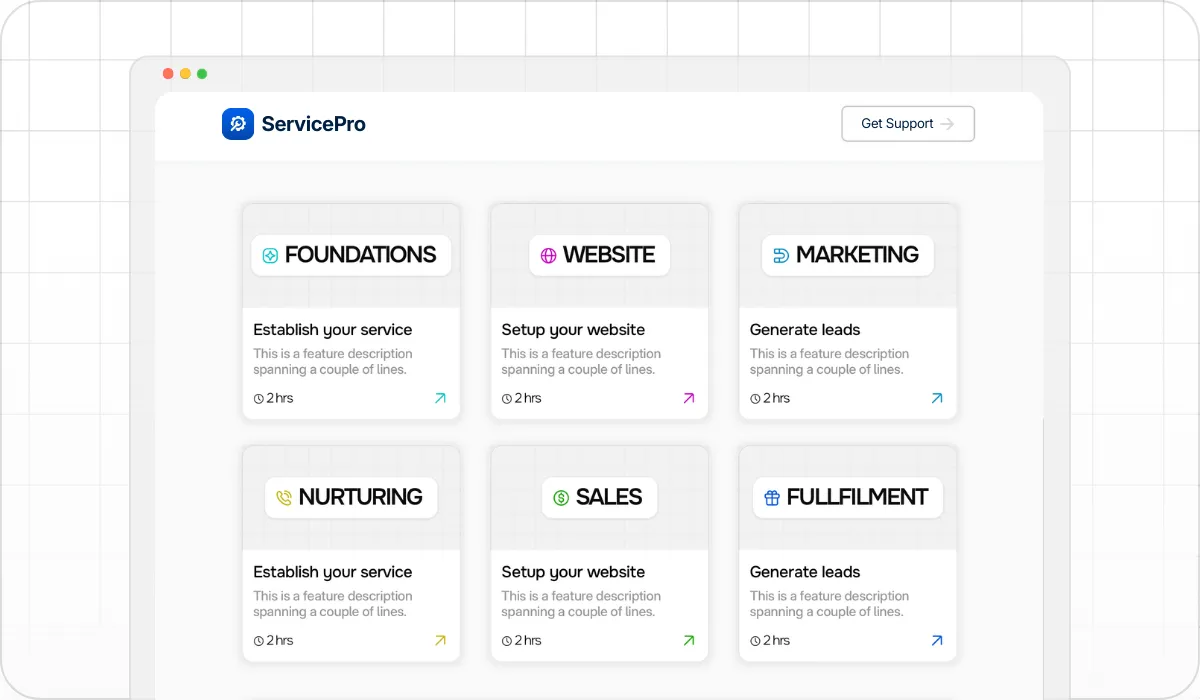Open Sales card via green arrow
This screenshot has width=1200, height=700.
(x=688, y=640)
